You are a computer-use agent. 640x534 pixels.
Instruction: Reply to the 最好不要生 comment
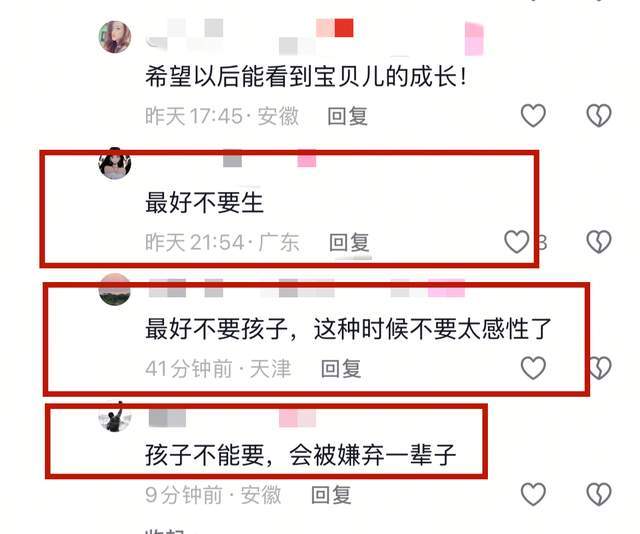[x=349, y=243]
